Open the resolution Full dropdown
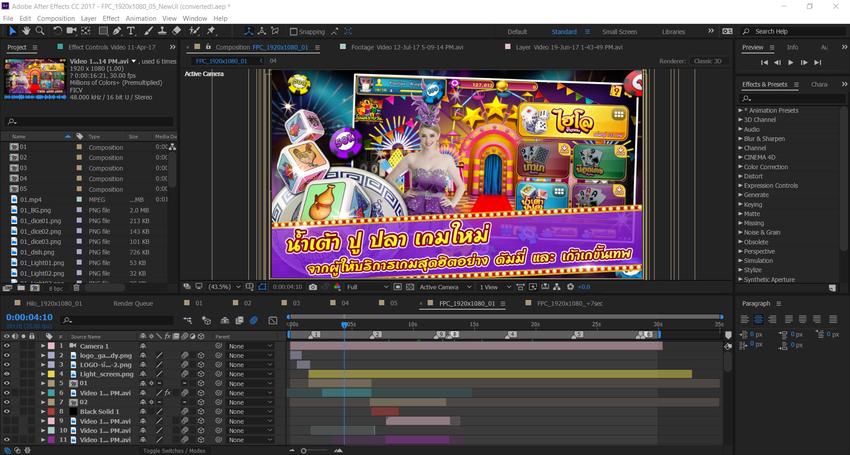 [368, 287]
